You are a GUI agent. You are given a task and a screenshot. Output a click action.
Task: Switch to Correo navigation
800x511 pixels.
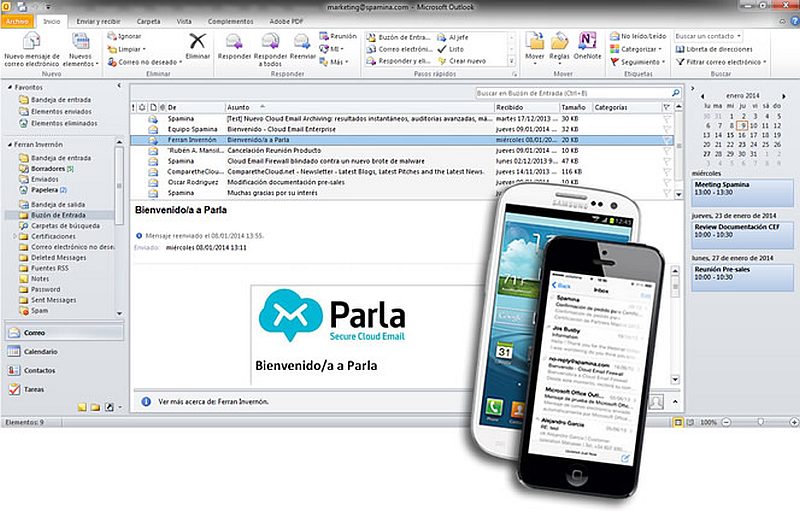point(64,333)
